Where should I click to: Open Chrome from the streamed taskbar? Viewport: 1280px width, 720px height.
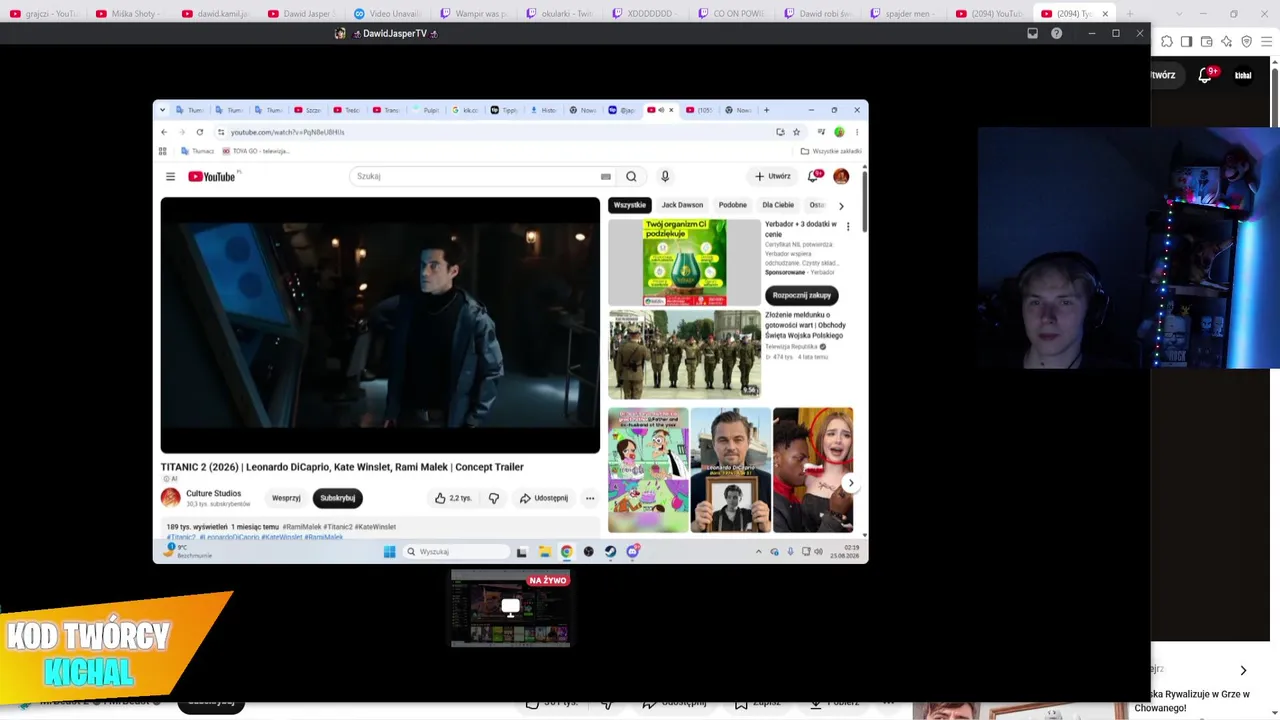click(566, 552)
